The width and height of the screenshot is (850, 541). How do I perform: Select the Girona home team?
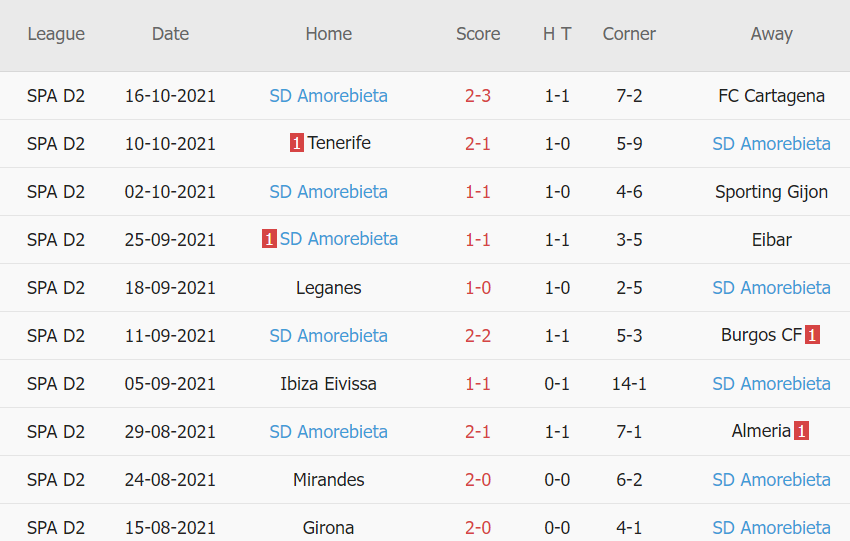tap(329, 527)
